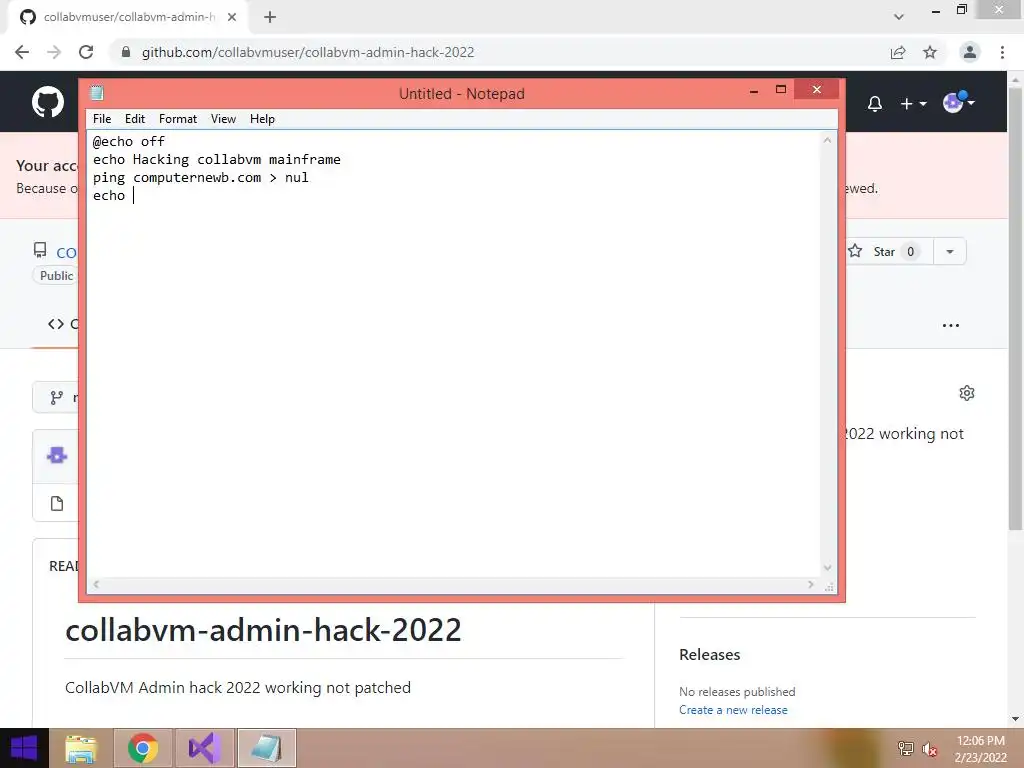1024x768 pixels.
Task: Open the File menu in Notepad
Action: tap(102, 119)
